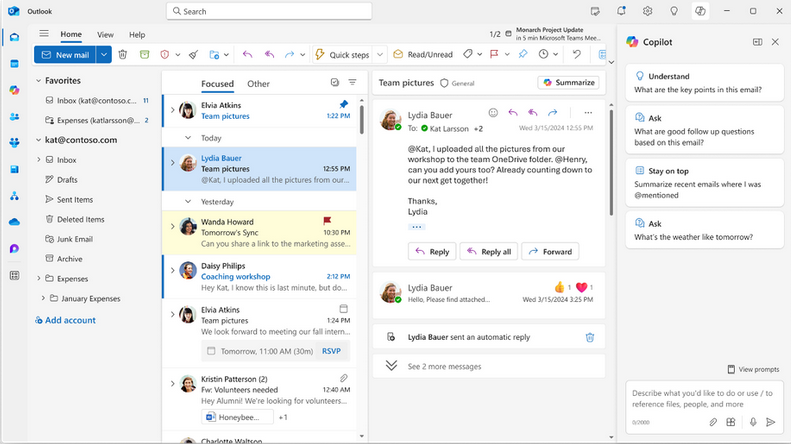Click Summarize button in reading pane
The width and height of the screenshot is (791, 444).
[569, 82]
